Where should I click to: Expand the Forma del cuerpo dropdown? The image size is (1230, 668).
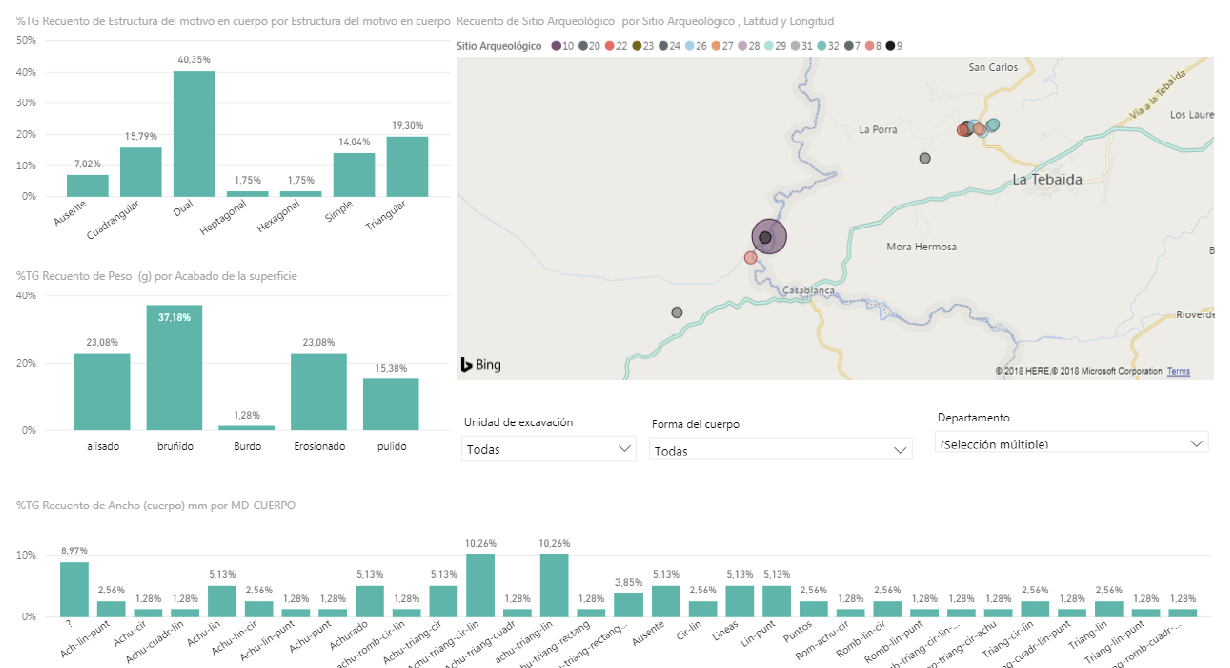coord(780,451)
